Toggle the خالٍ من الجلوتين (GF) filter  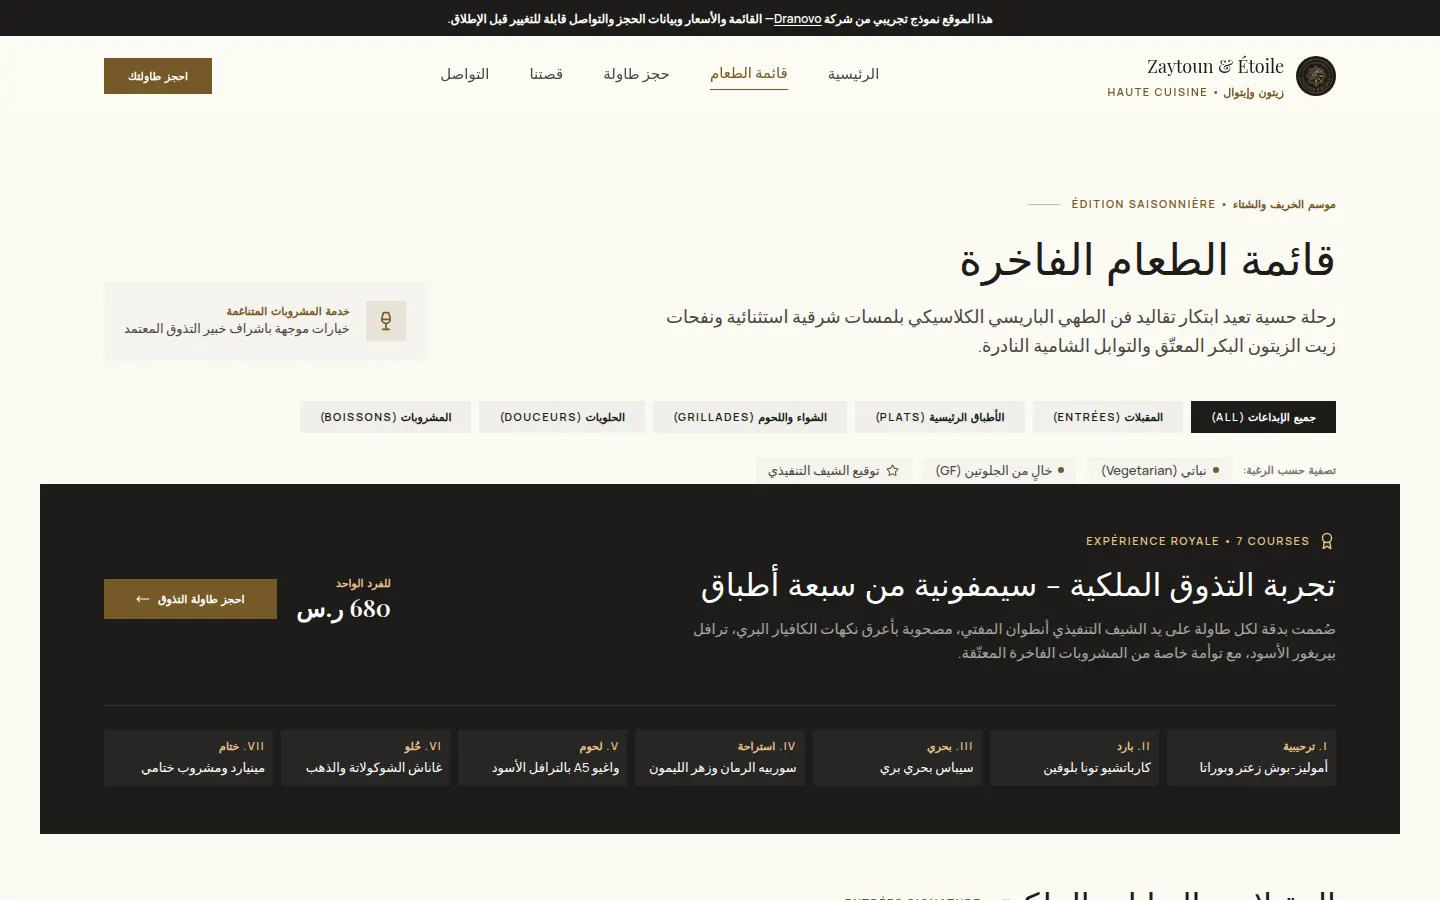1000,470
